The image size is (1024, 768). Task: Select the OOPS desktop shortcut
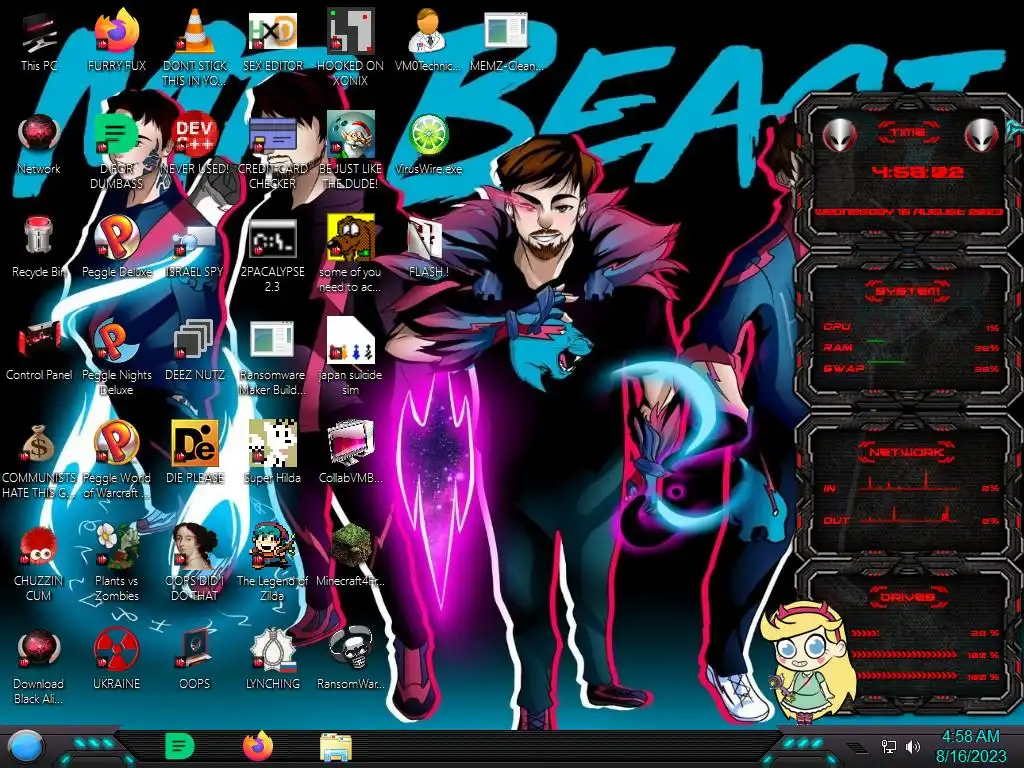coord(195,649)
